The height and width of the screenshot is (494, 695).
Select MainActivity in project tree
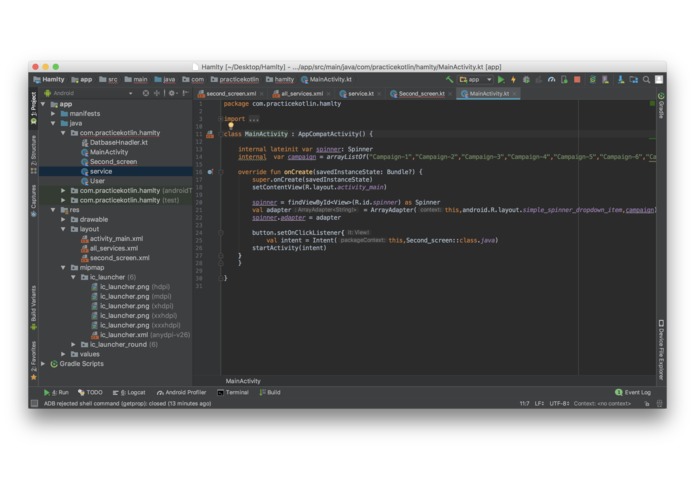tap(105, 152)
